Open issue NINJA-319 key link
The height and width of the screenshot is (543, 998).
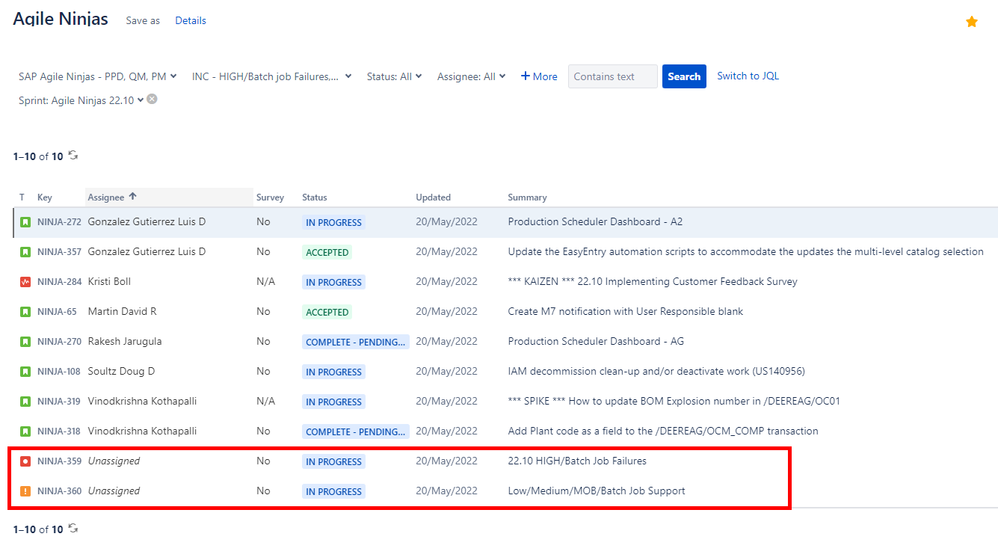[x=59, y=402]
